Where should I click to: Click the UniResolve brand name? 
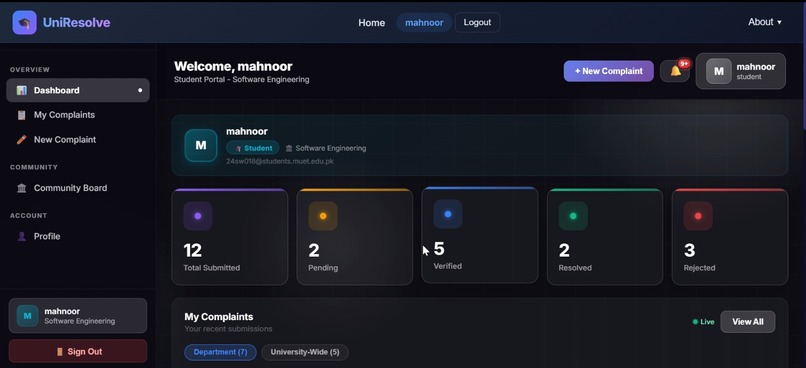pyautogui.click(x=77, y=23)
